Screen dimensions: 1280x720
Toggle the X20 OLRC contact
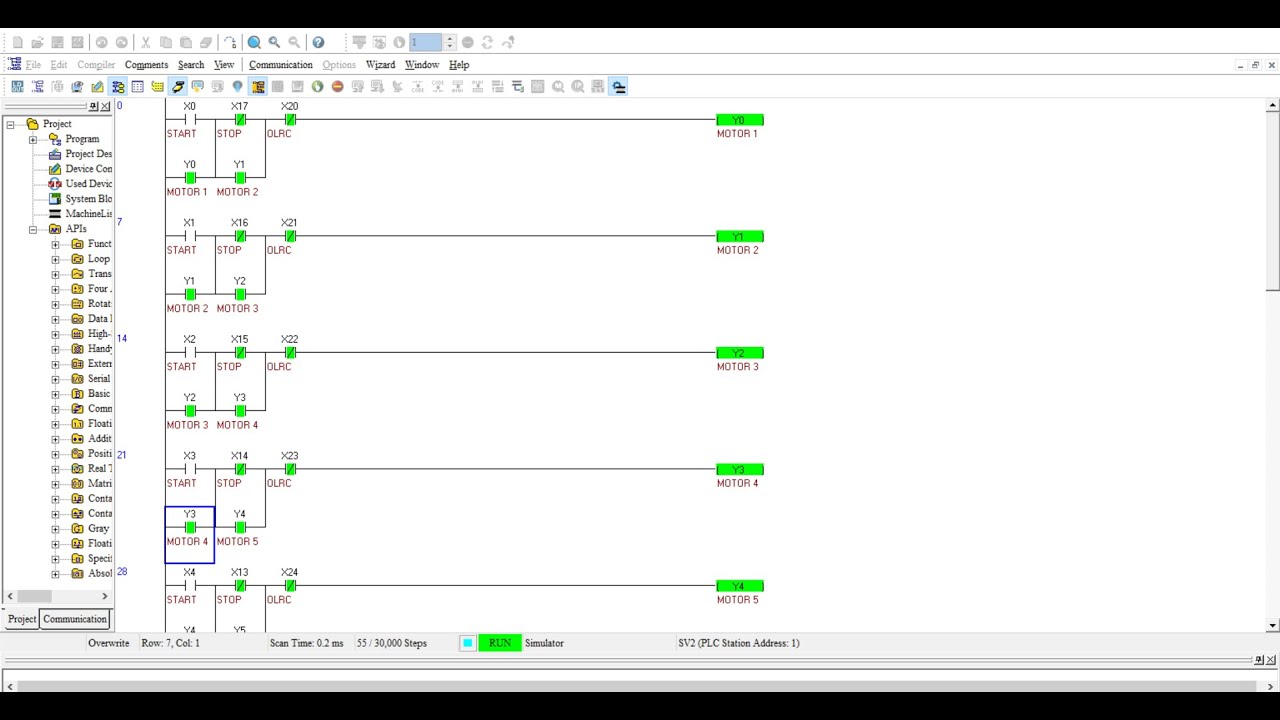point(290,120)
